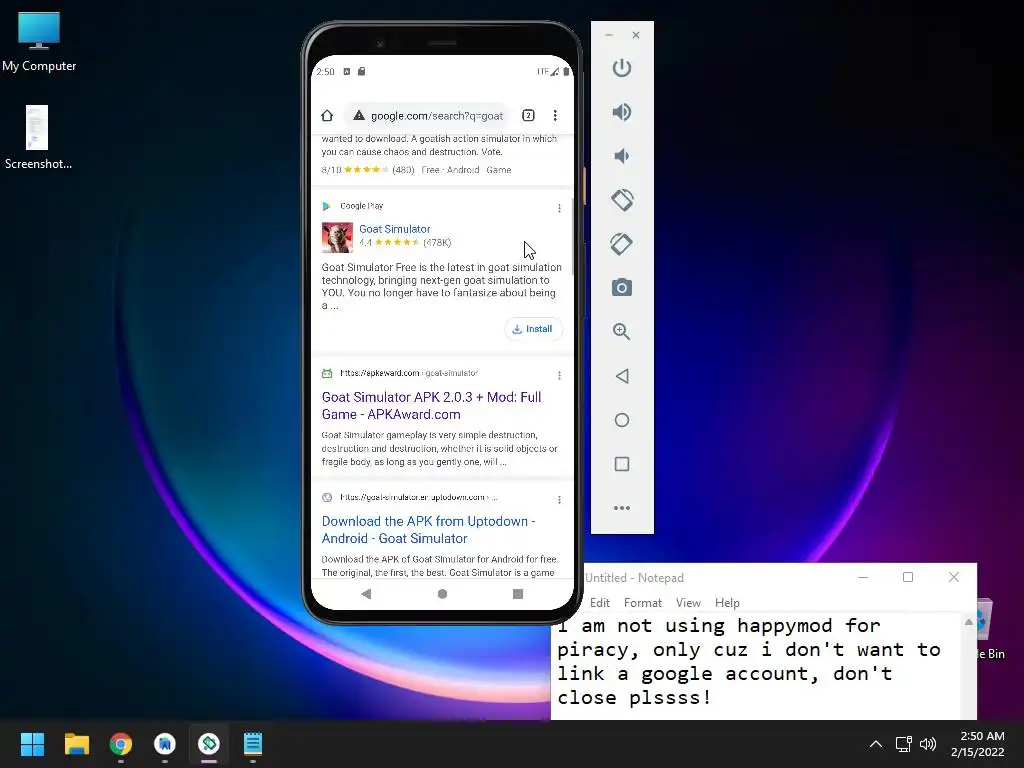
Task: Open volume control tray icon
Action: 928,744
